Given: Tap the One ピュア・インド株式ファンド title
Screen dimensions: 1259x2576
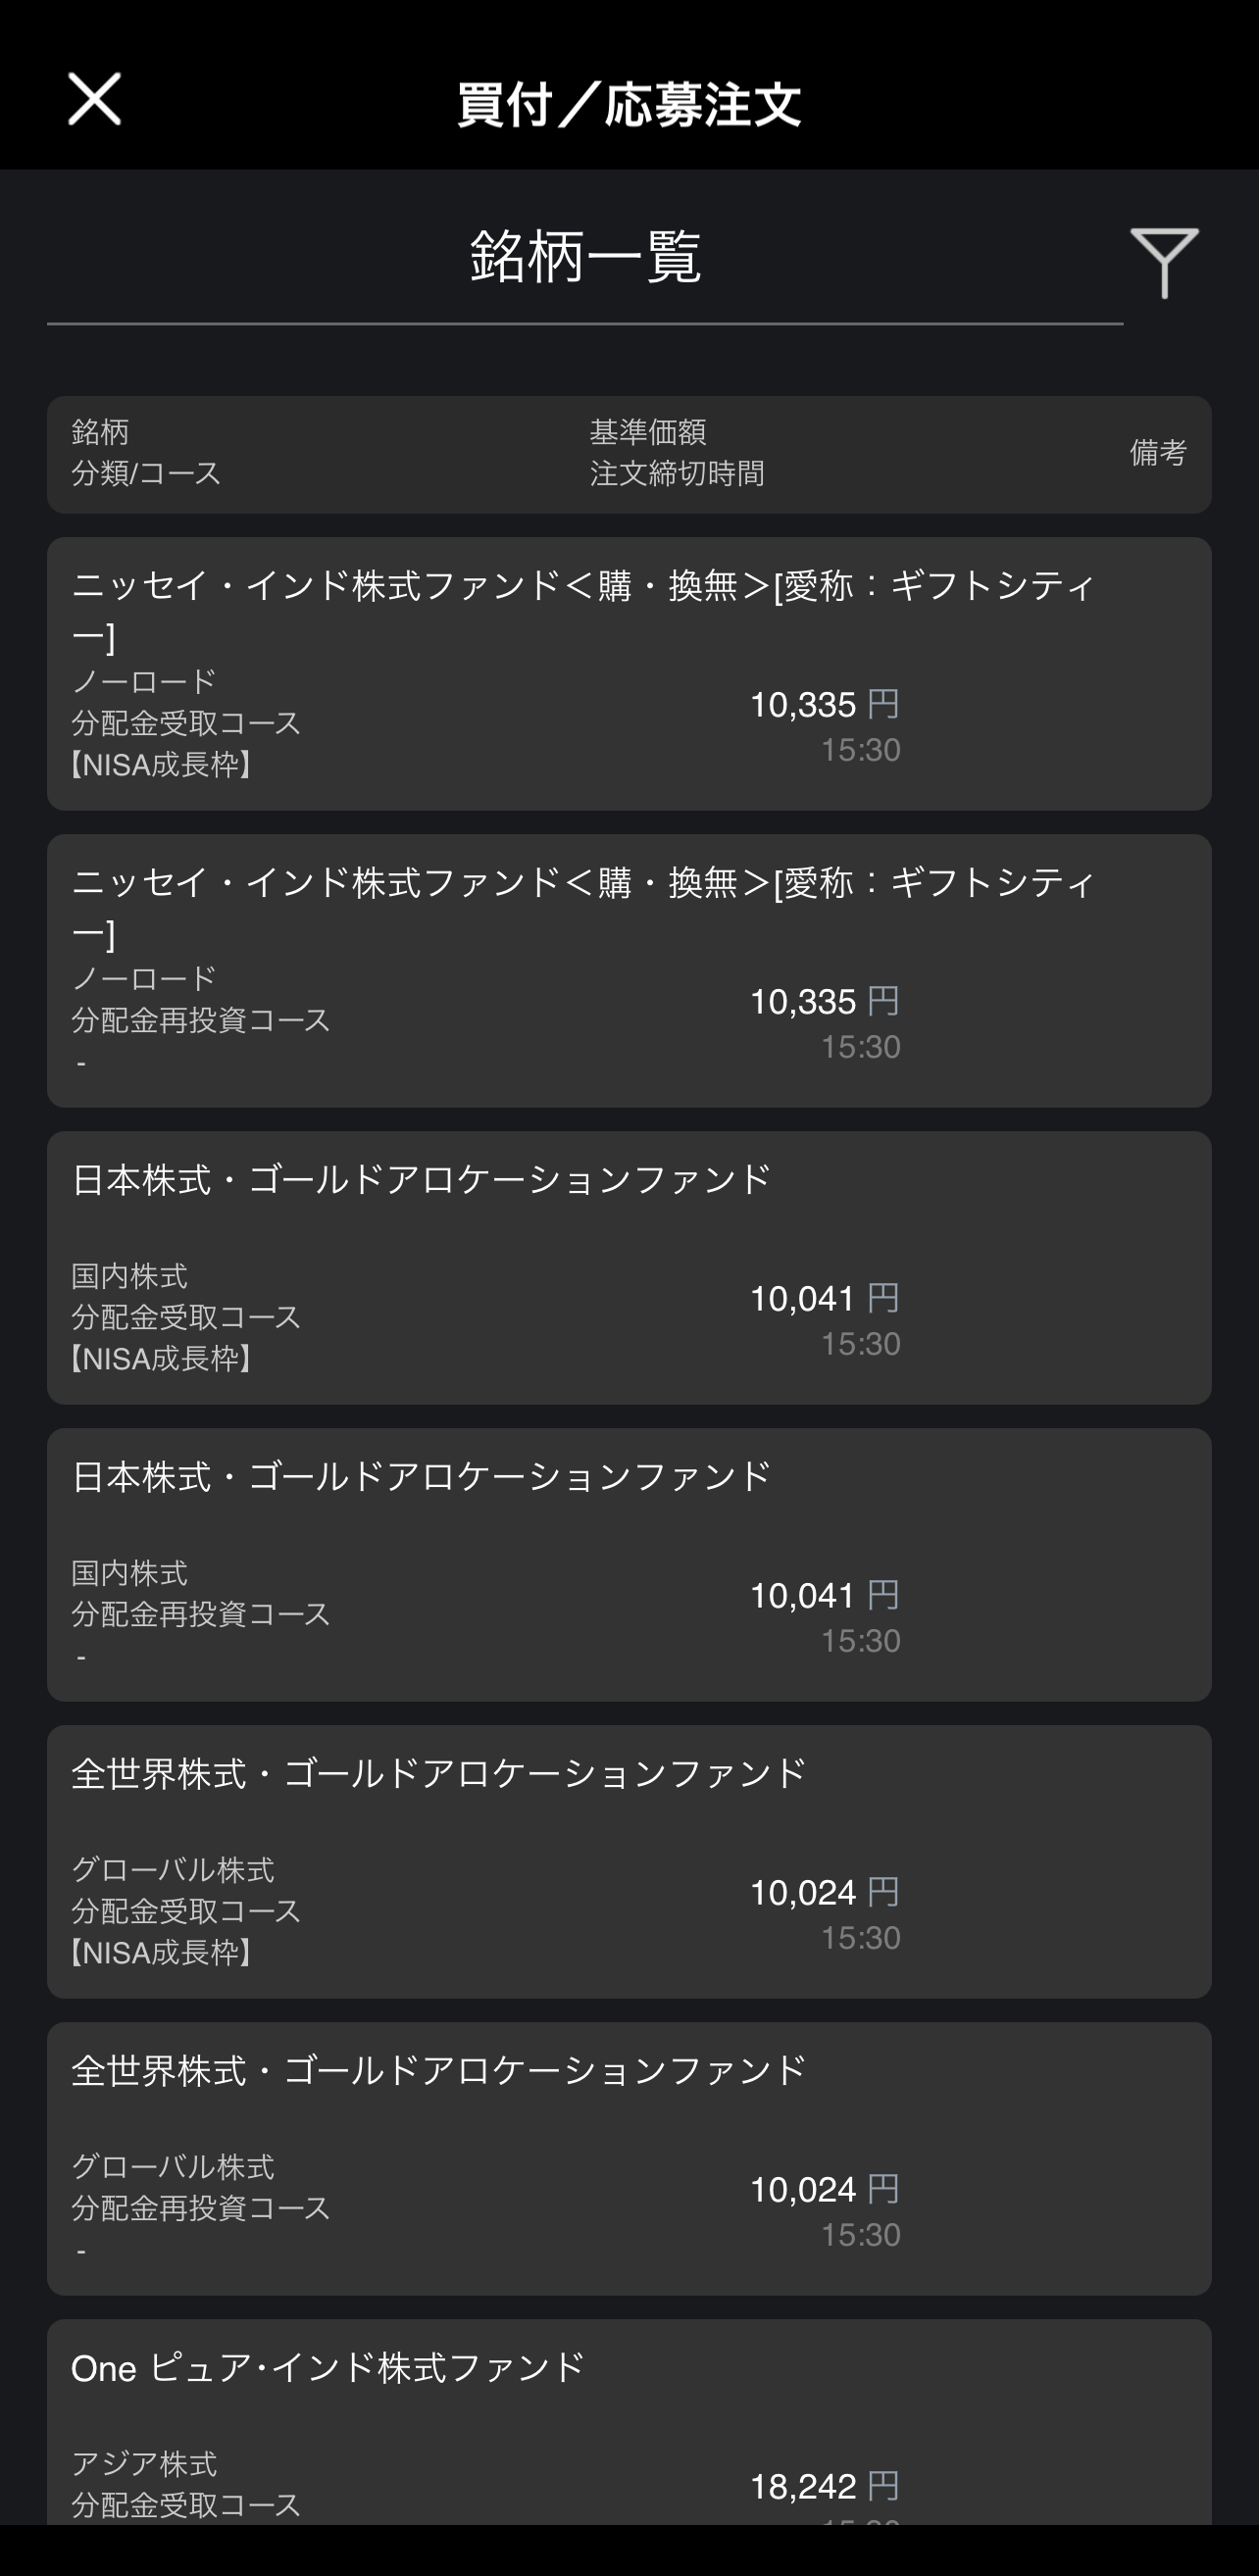Looking at the screenshot, I should (328, 2367).
